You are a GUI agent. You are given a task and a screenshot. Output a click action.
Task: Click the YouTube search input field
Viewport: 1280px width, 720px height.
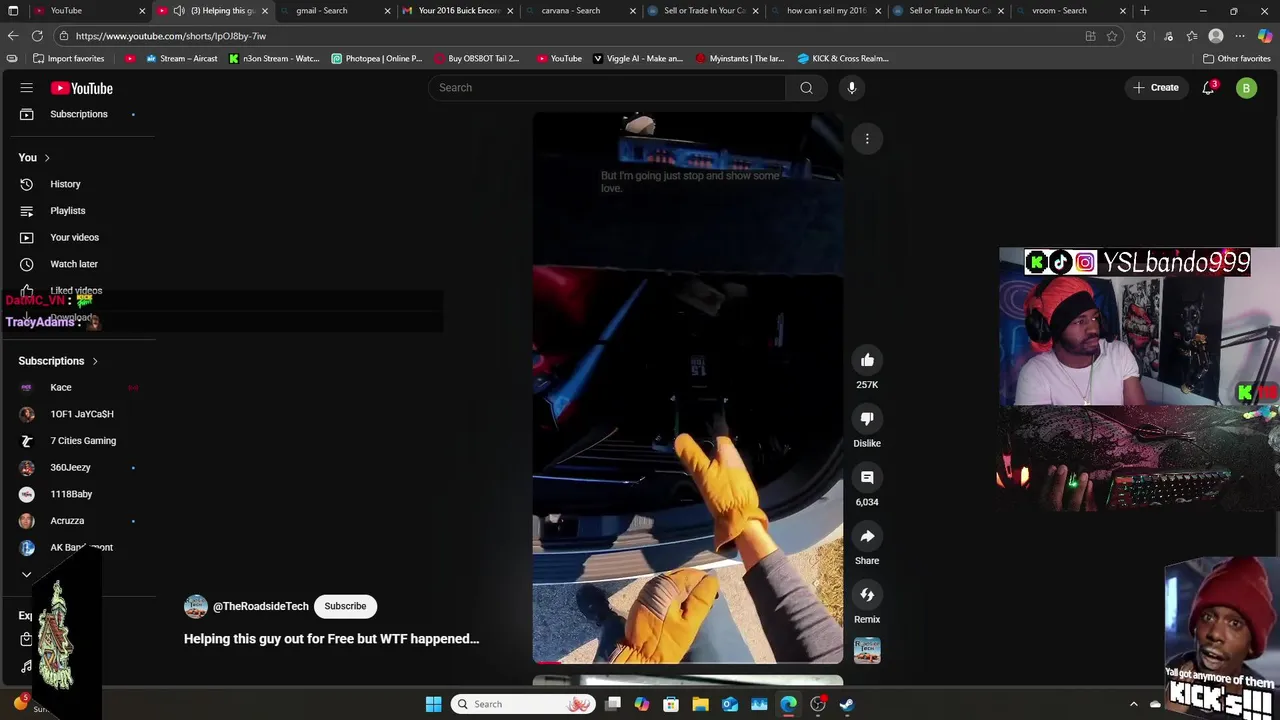608,88
